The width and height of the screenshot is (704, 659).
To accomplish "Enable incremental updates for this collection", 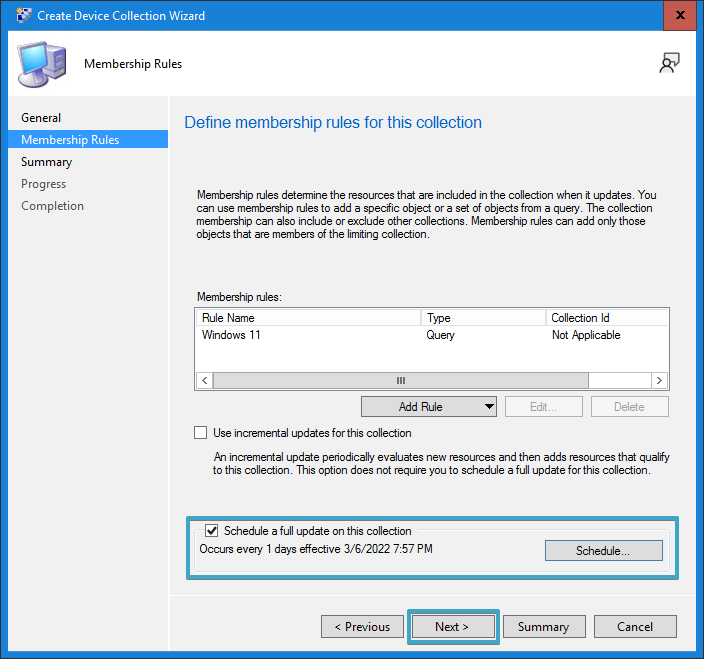I will pos(201,433).
